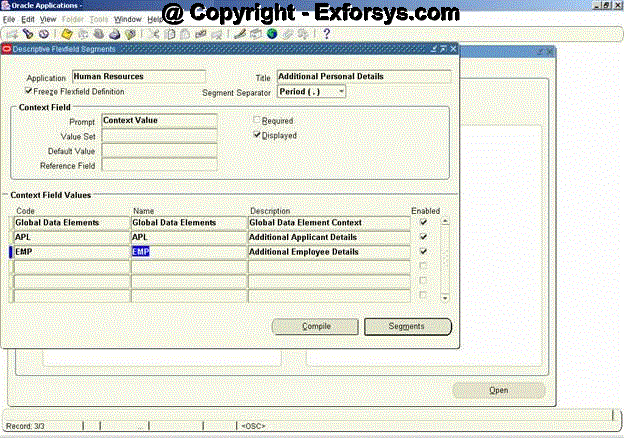
Task: Click the Find flashlight icon in toolbar
Action: click(x=28, y=34)
